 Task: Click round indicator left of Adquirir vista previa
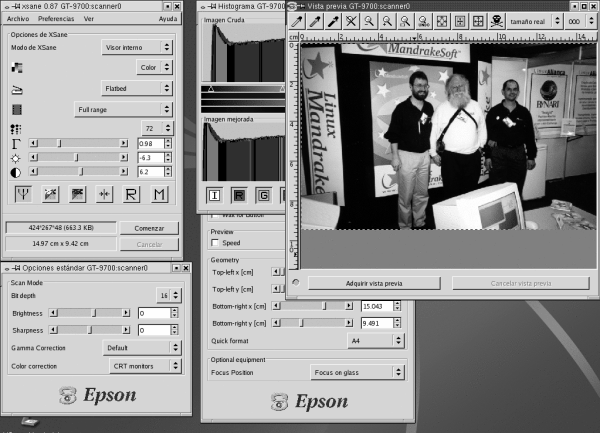(x=296, y=282)
